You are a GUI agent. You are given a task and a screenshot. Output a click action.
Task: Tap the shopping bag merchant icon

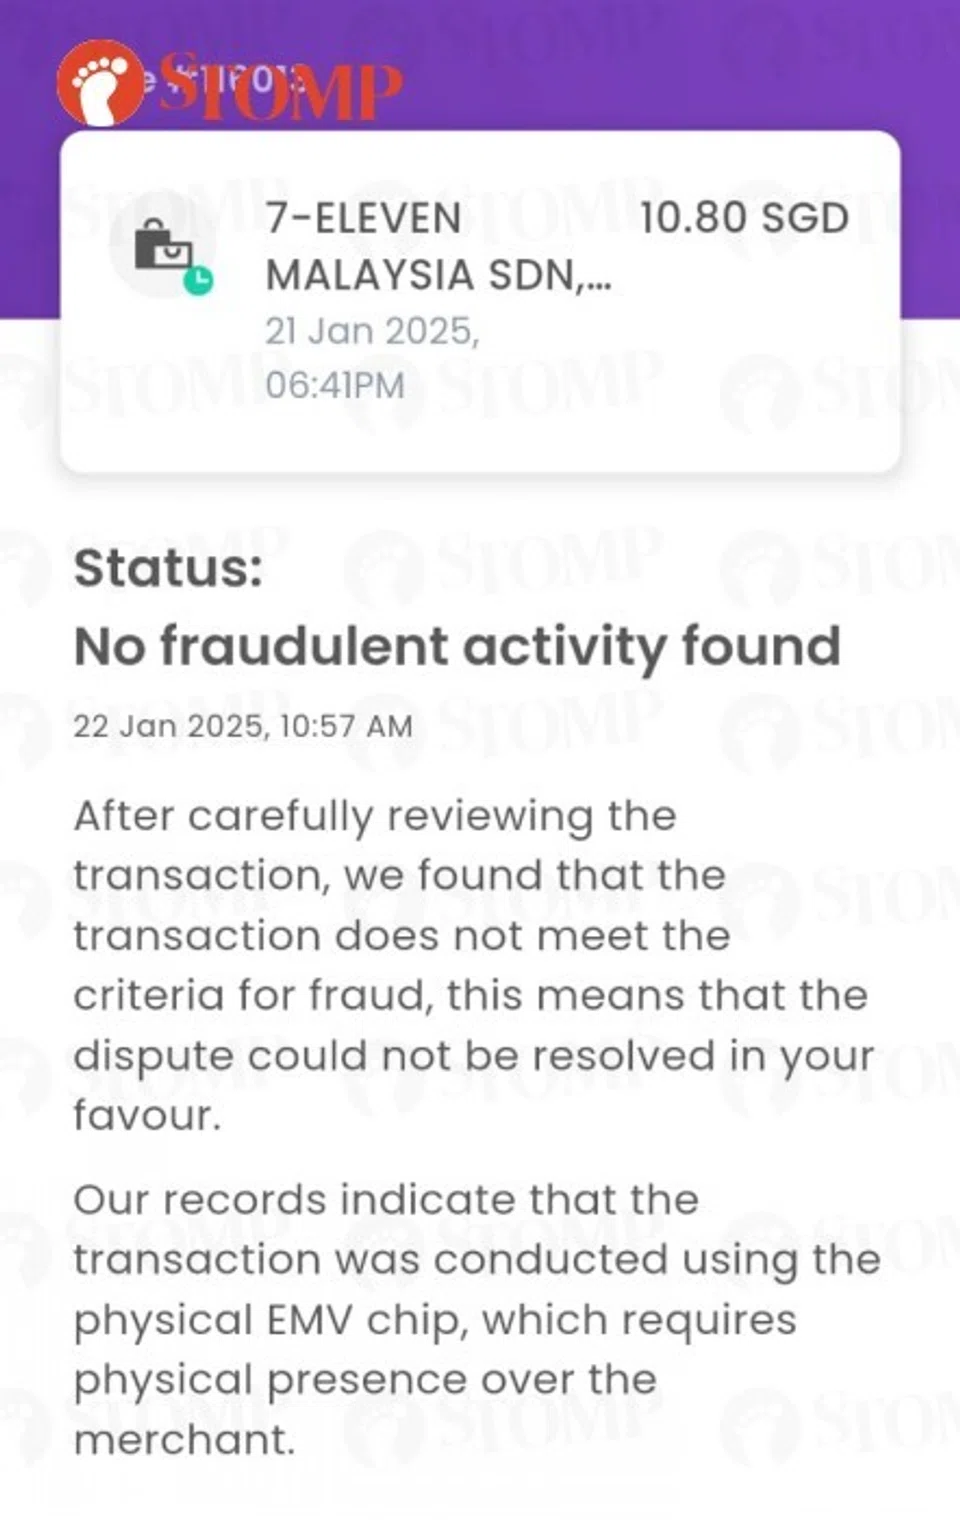[163, 245]
